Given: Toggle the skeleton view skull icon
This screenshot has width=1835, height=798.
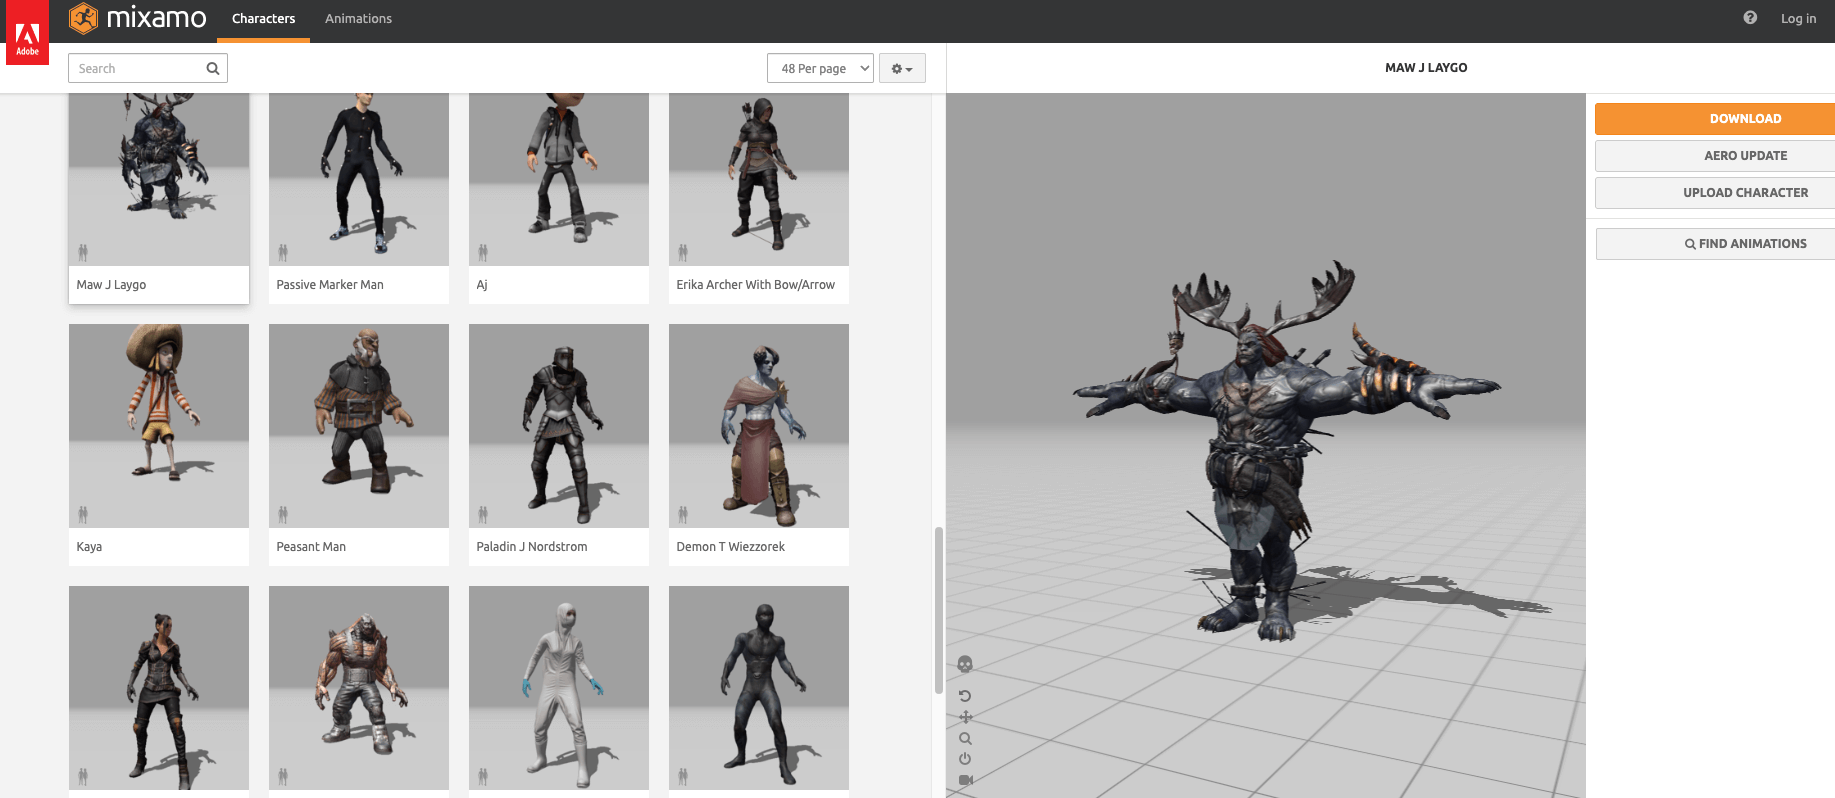Looking at the screenshot, I should pos(965,664).
